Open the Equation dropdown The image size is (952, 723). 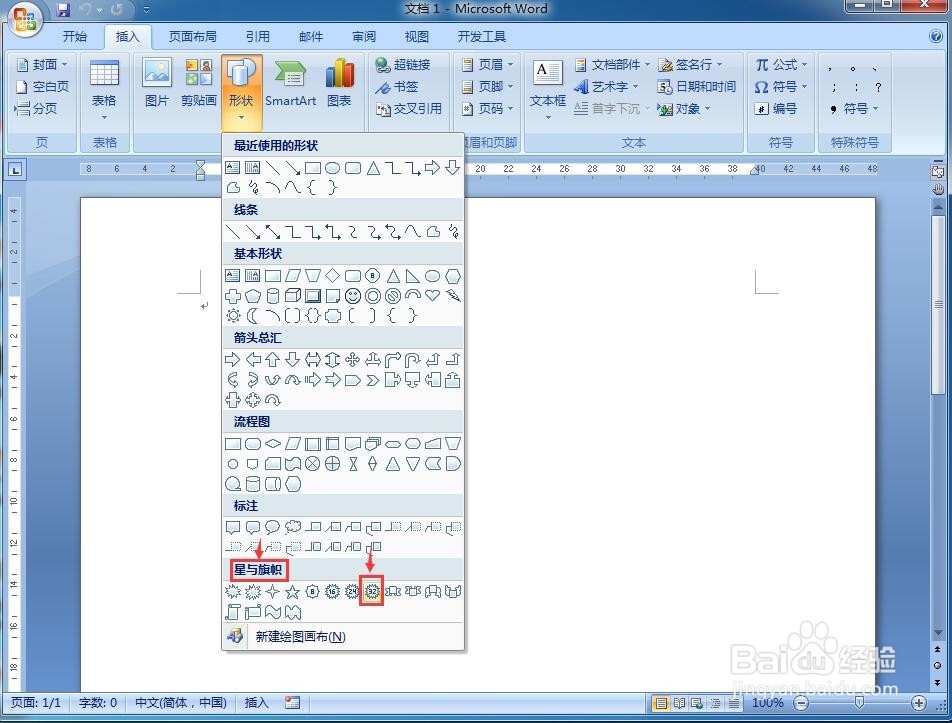point(780,64)
